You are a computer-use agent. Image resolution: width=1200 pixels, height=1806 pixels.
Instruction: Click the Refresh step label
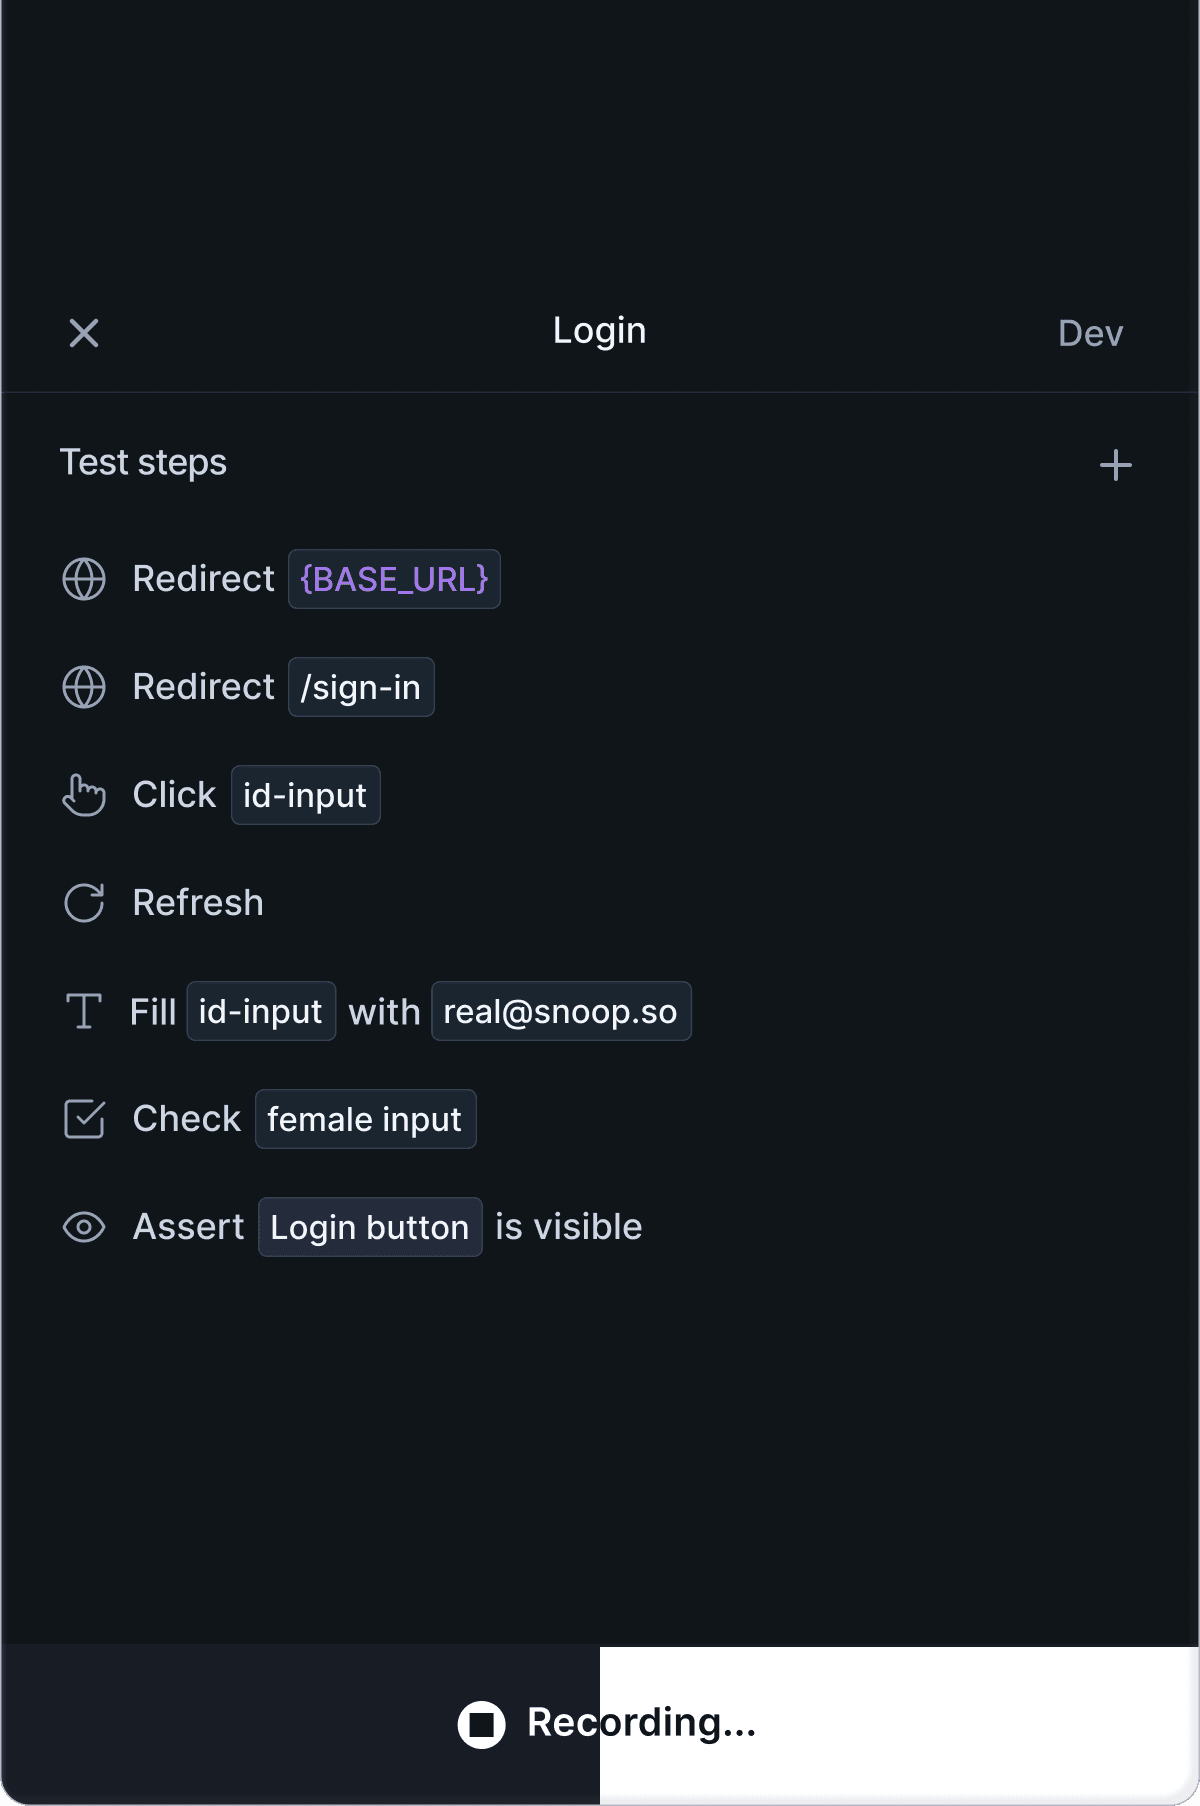coord(198,903)
